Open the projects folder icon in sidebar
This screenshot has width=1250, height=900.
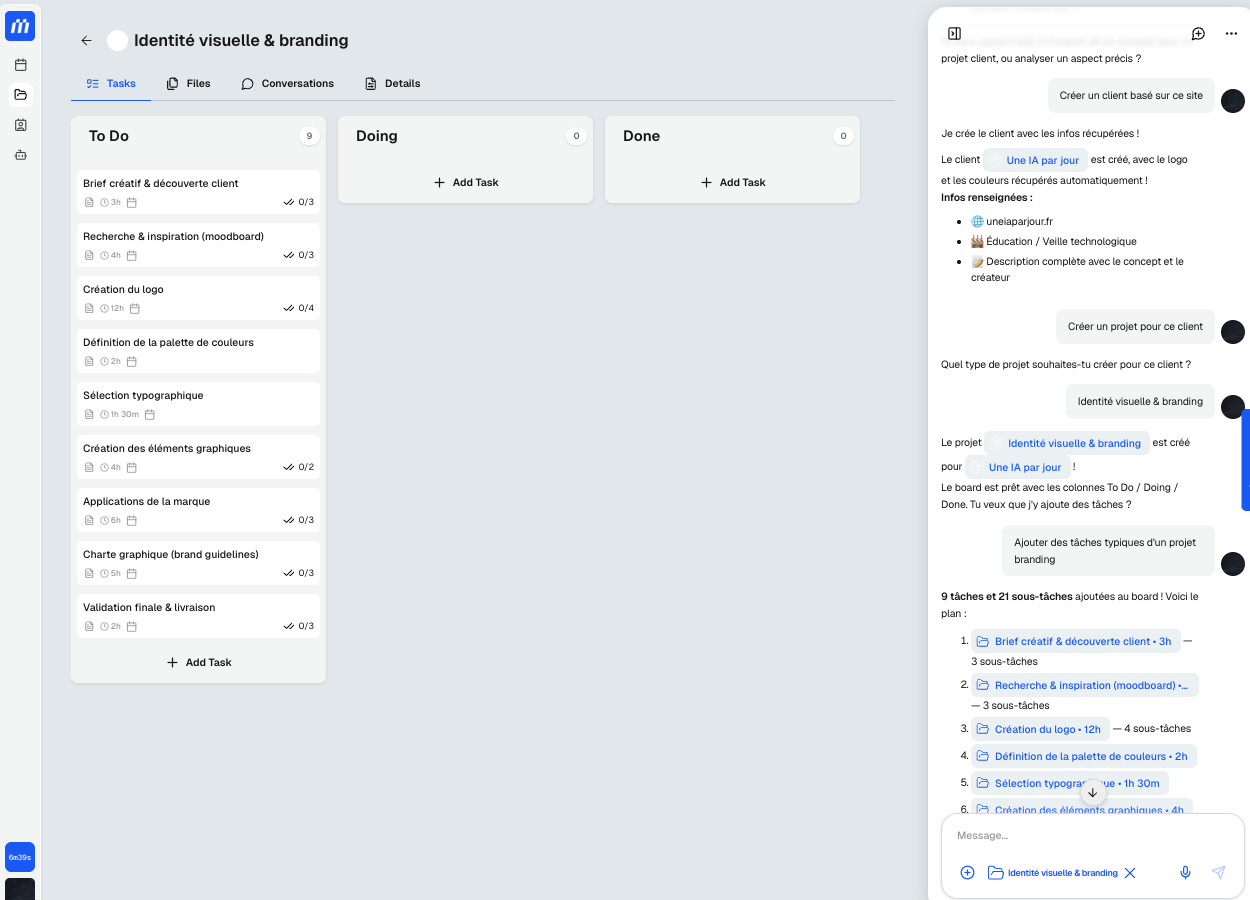click(x=20, y=95)
